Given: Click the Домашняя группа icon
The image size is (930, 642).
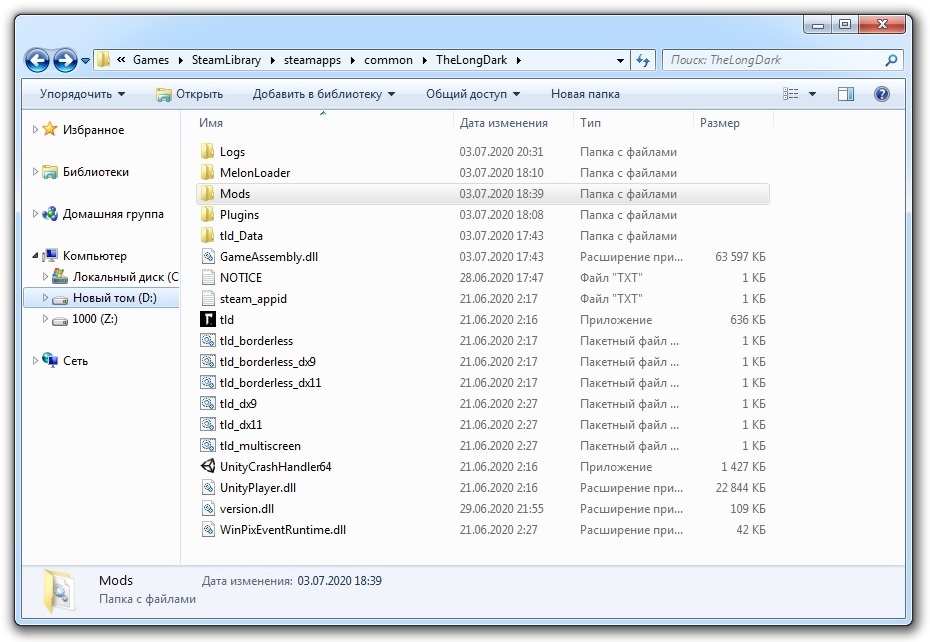Looking at the screenshot, I should coord(50,214).
